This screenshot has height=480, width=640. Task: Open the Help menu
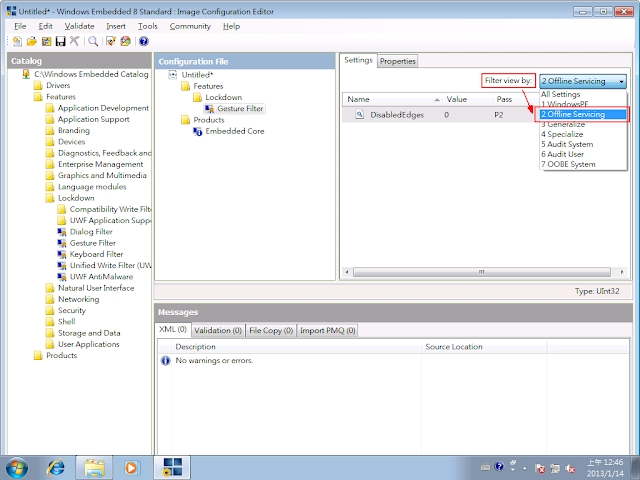pyautogui.click(x=231, y=27)
